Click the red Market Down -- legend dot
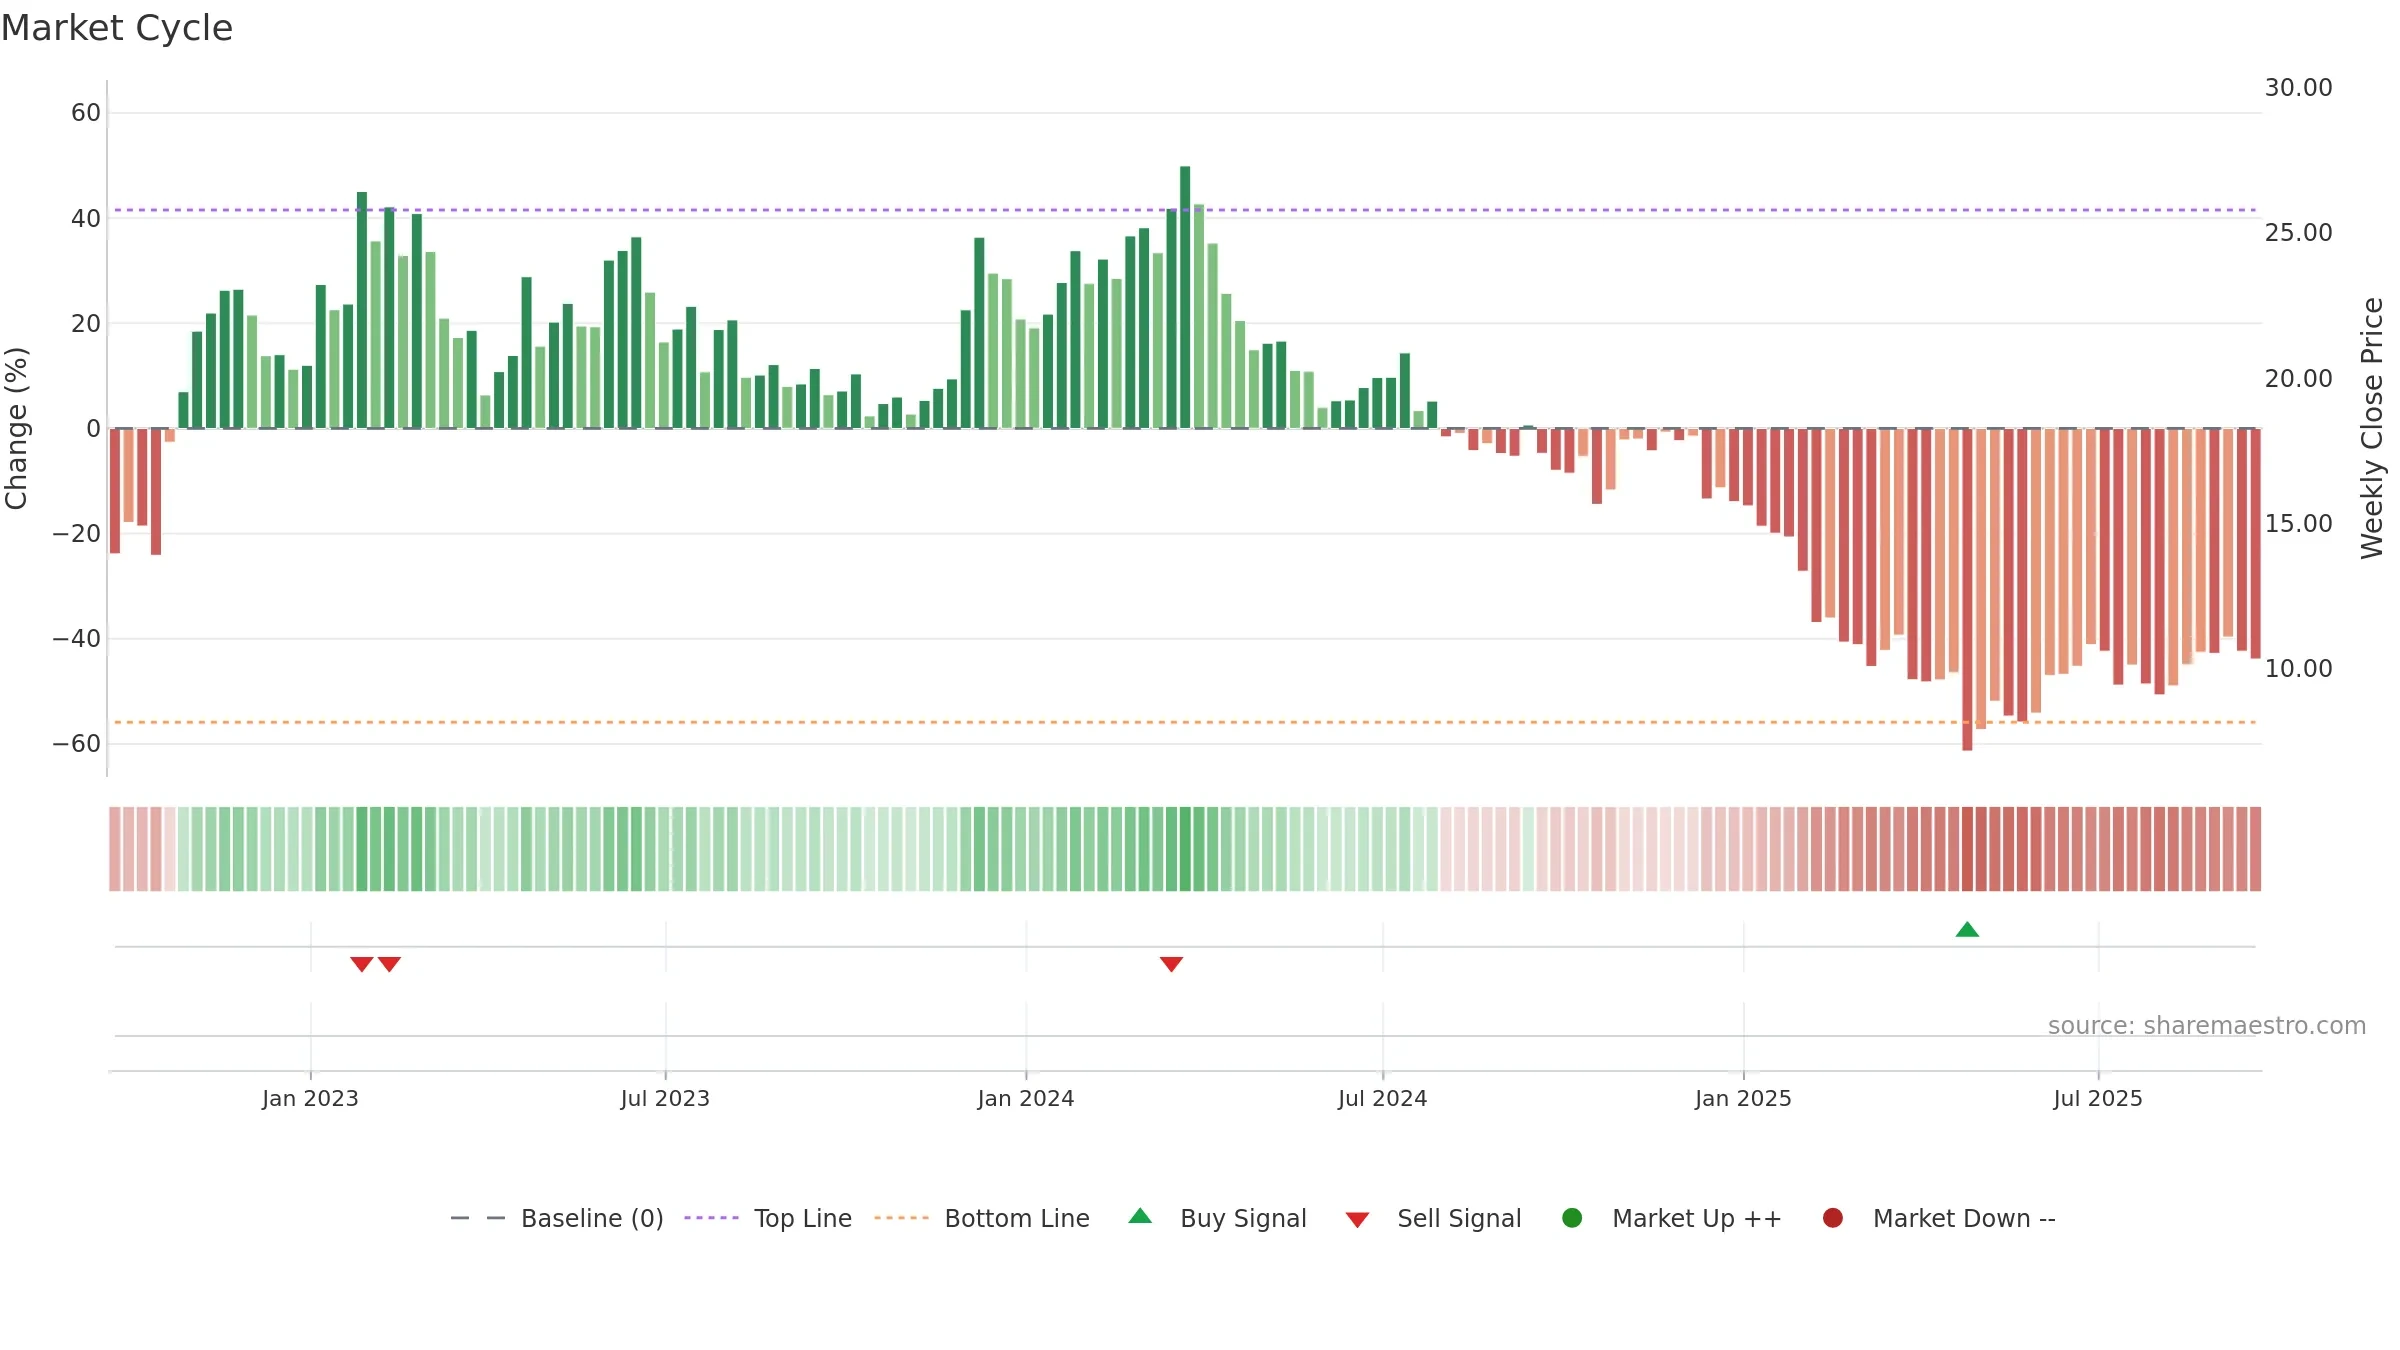Viewport: 2400px width, 1350px height. coord(1833,1218)
